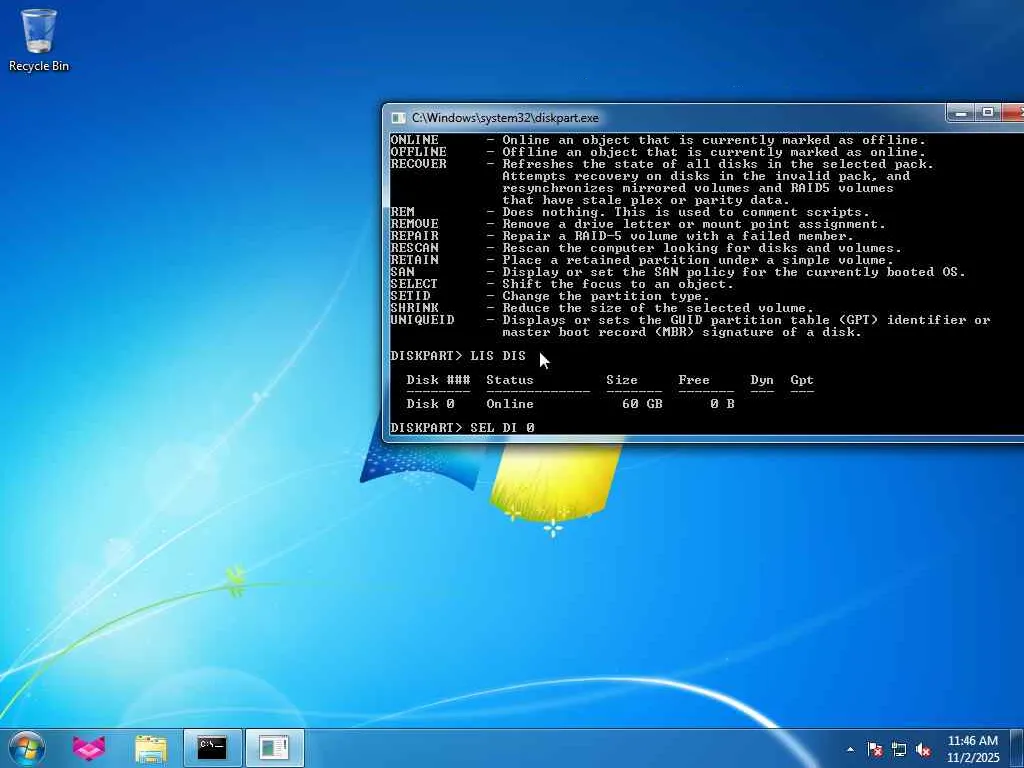Show hidden system tray icons arrow
This screenshot has height=768, width=1024.
[x=850, y=749]
